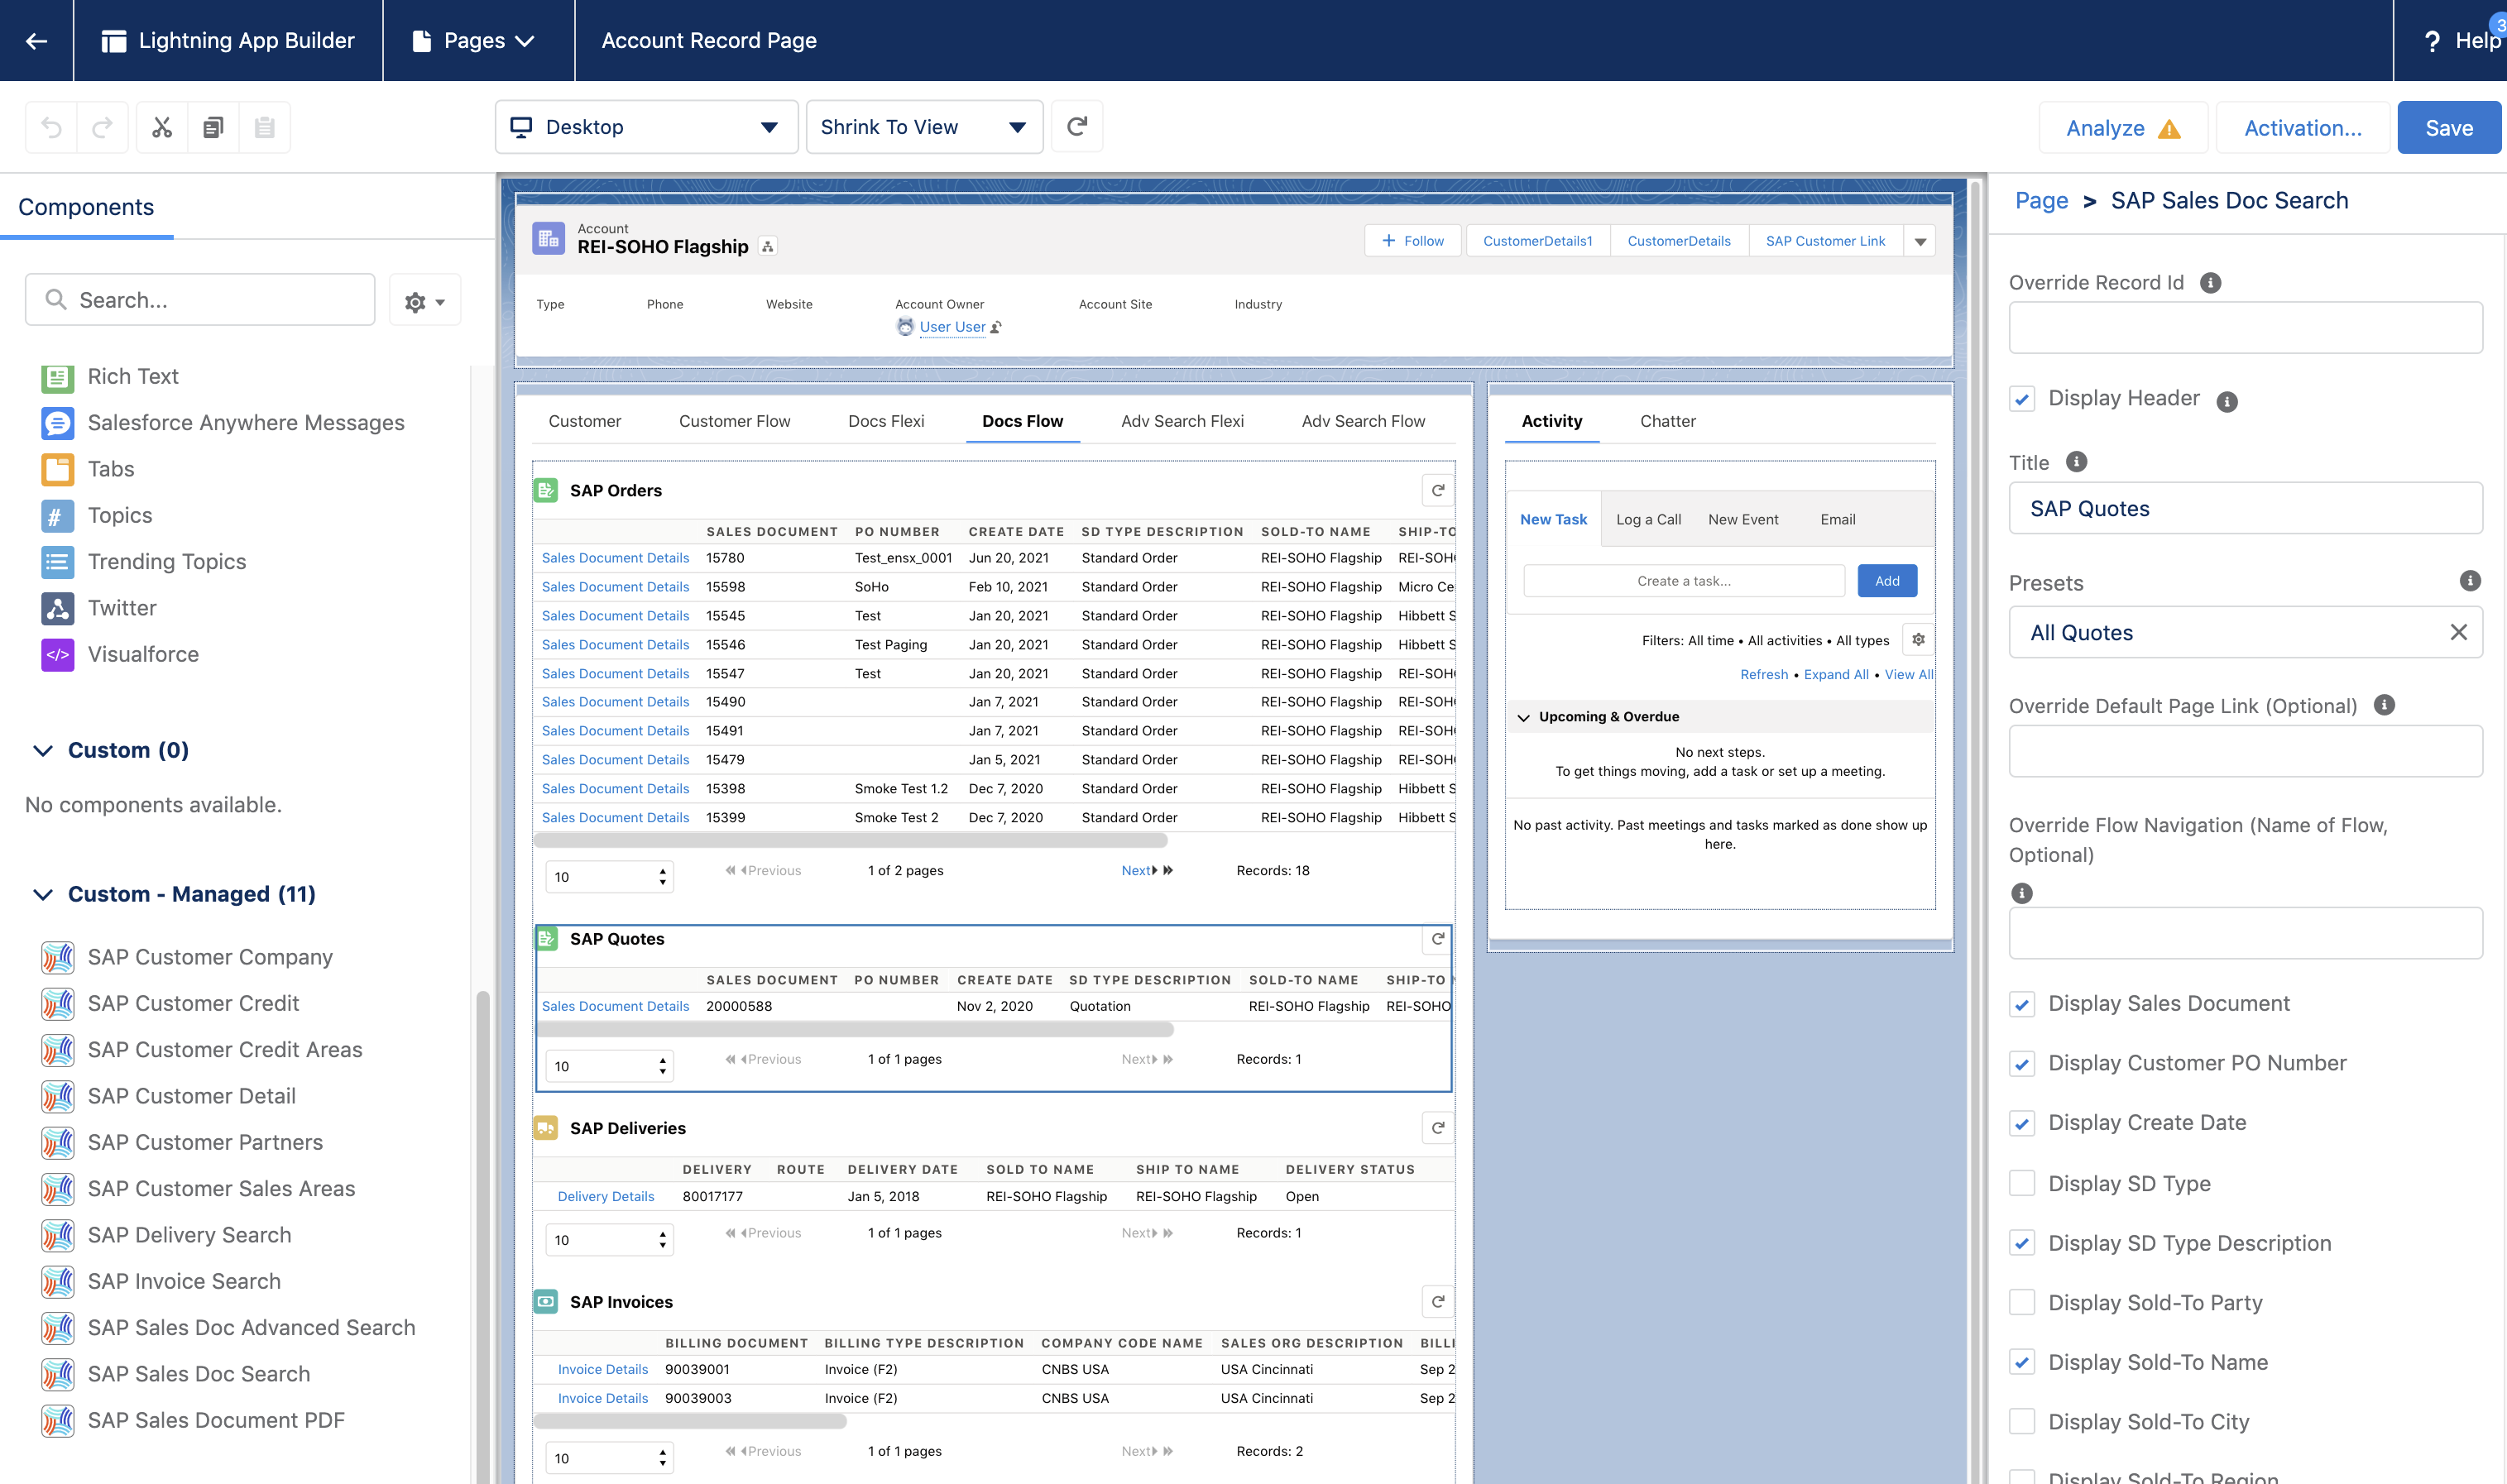Show Presets info tooltip icon

pos(2470,581)
